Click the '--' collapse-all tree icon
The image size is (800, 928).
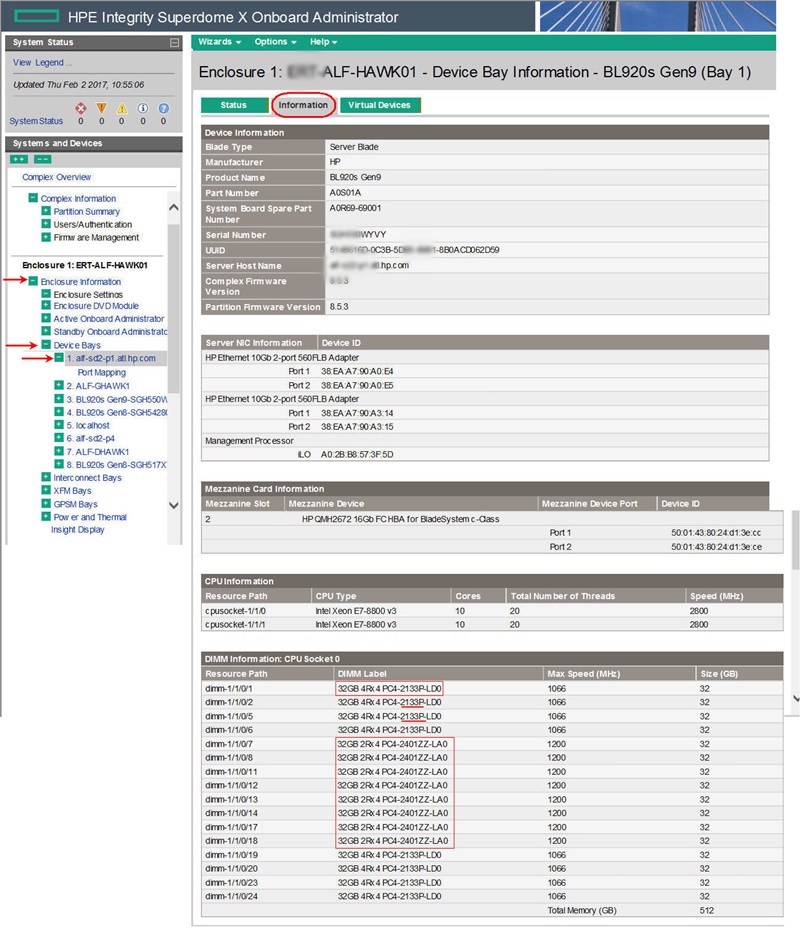[x=43, y=159]
